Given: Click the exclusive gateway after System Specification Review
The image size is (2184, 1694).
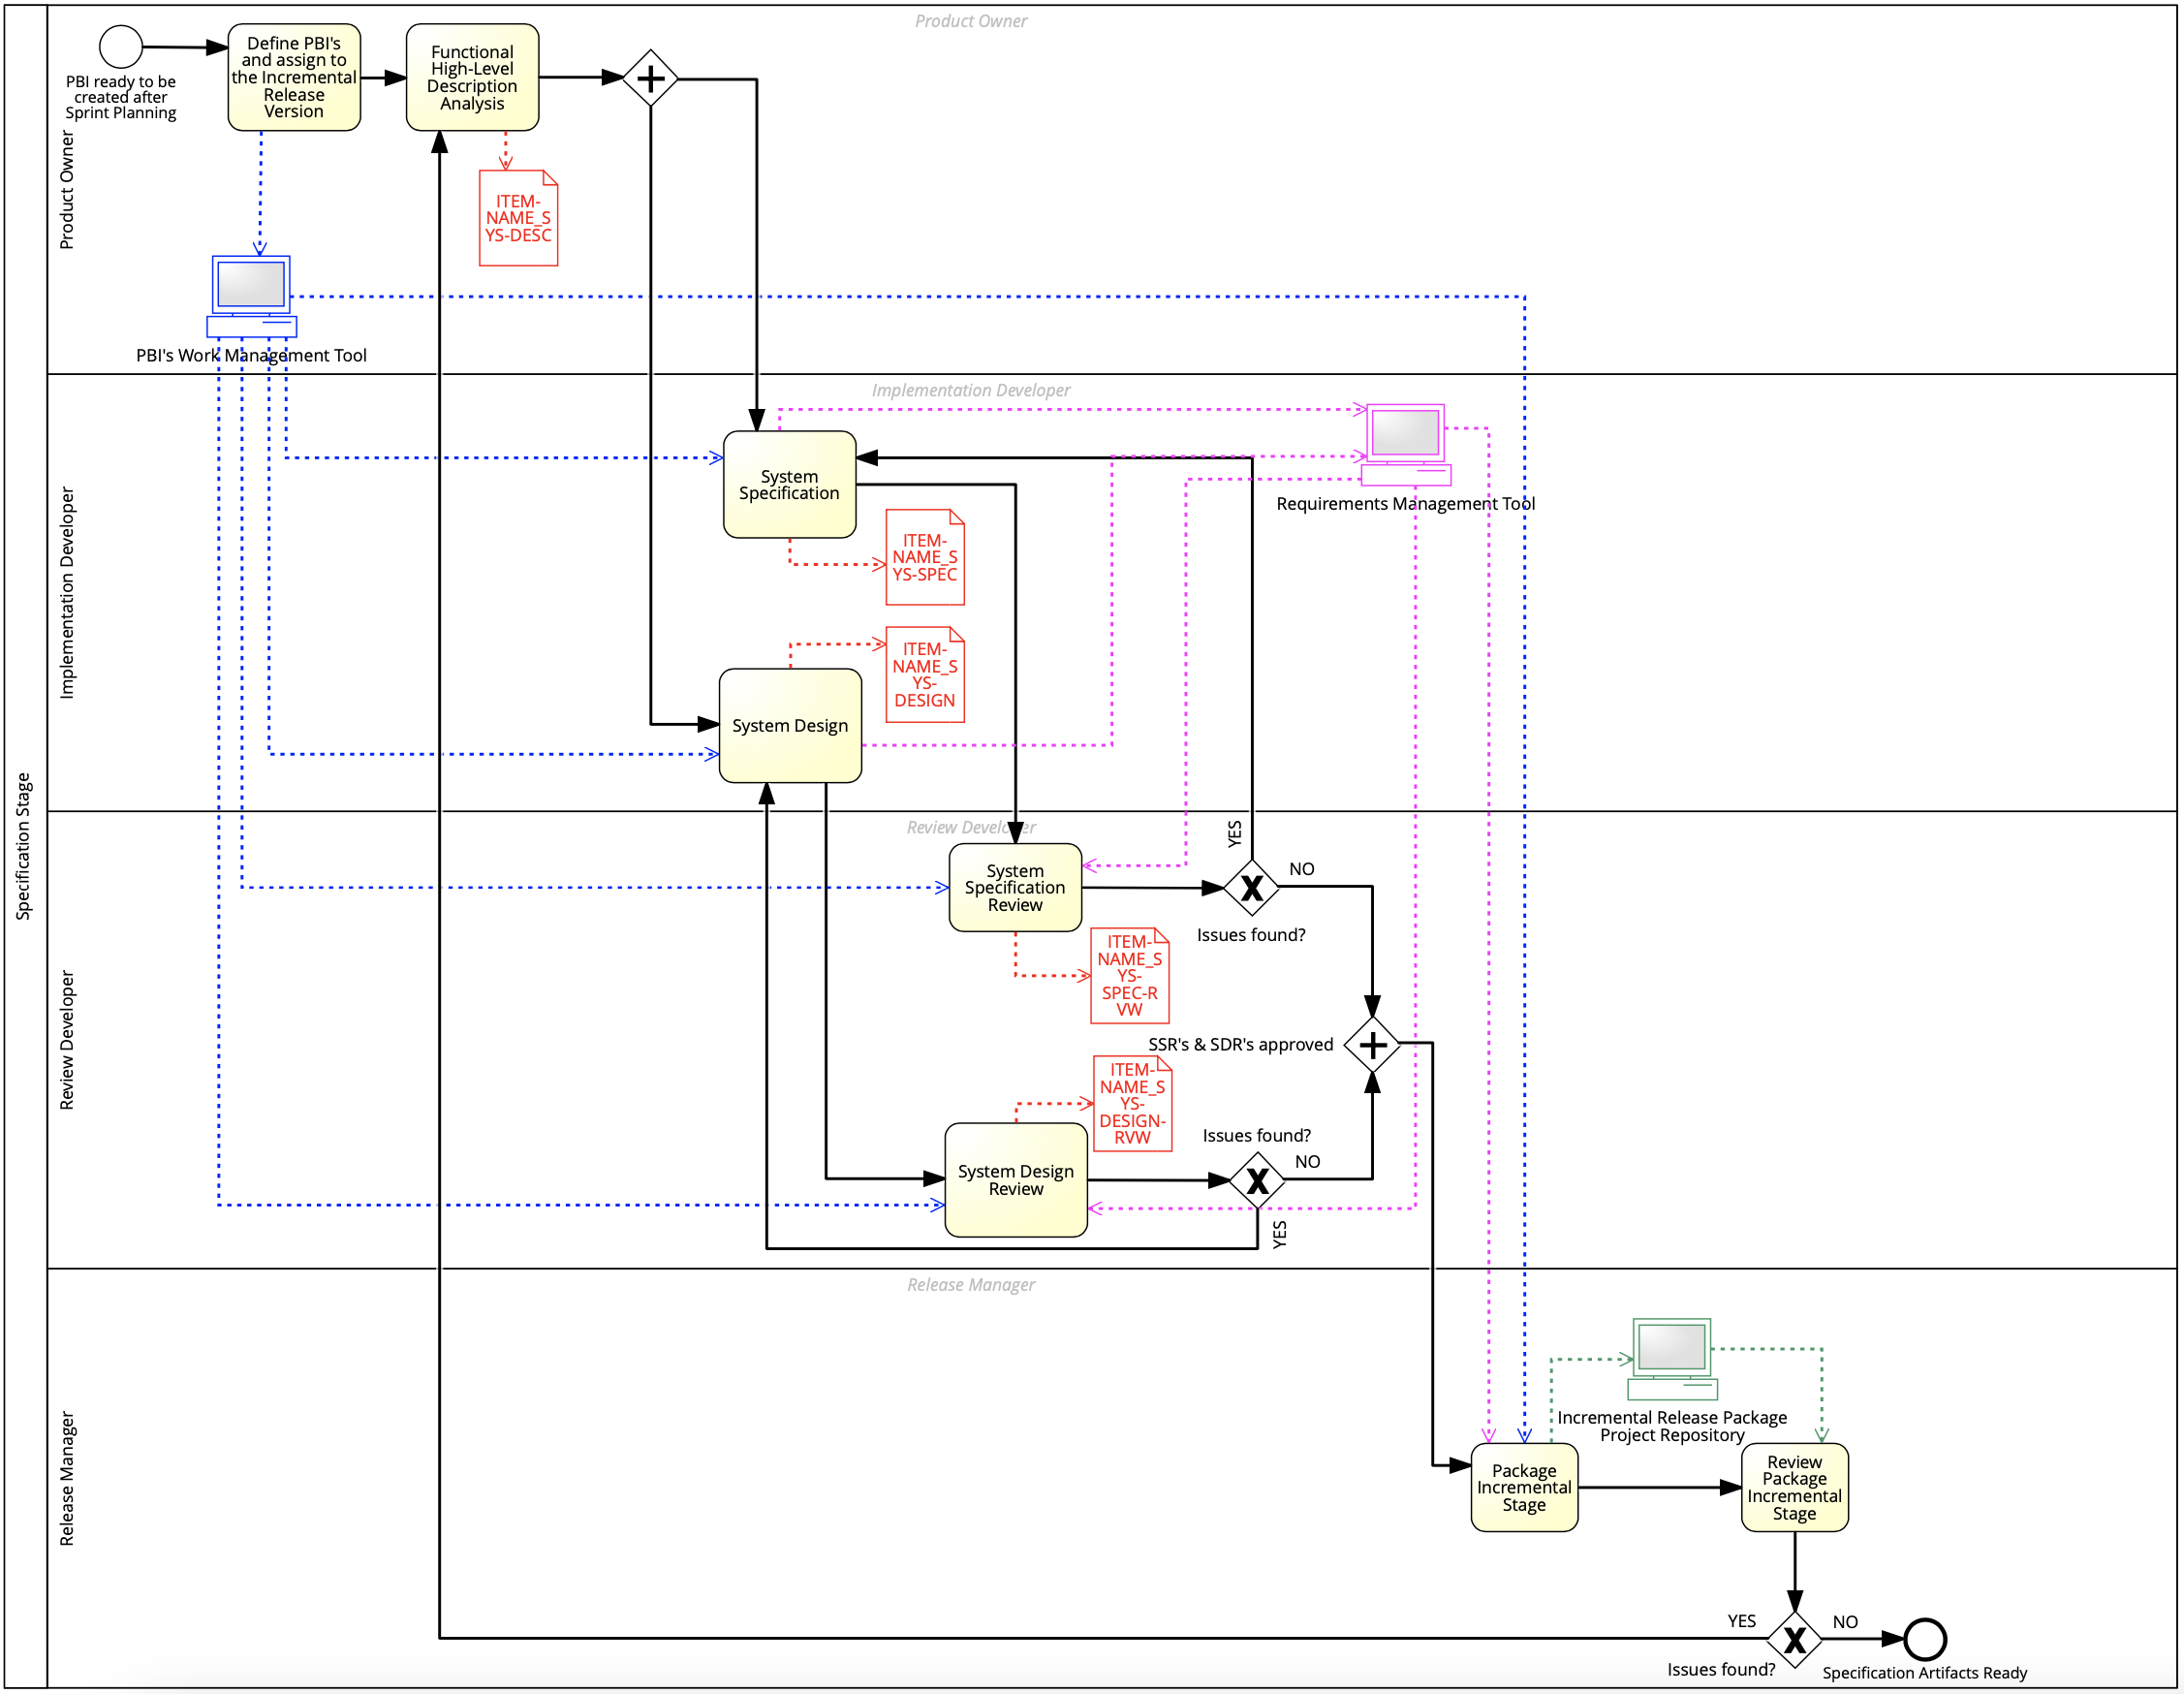Looking at the screenshot, I should (1251, 887).
